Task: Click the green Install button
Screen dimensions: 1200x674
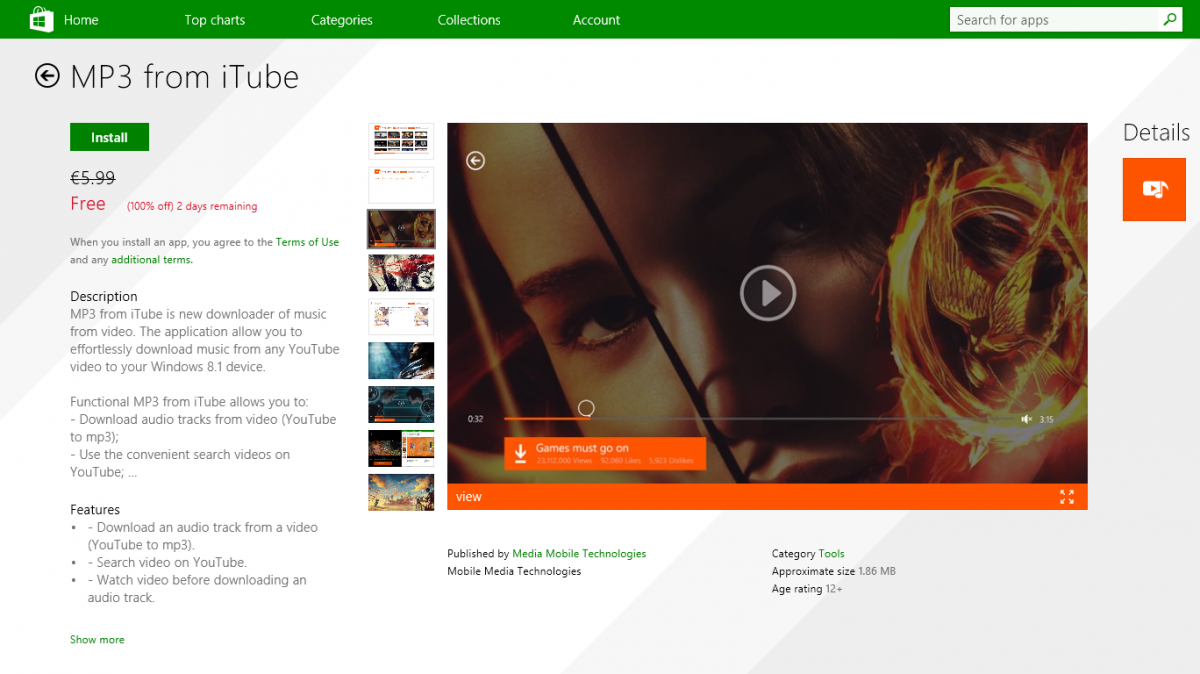Action: [109, 137]
